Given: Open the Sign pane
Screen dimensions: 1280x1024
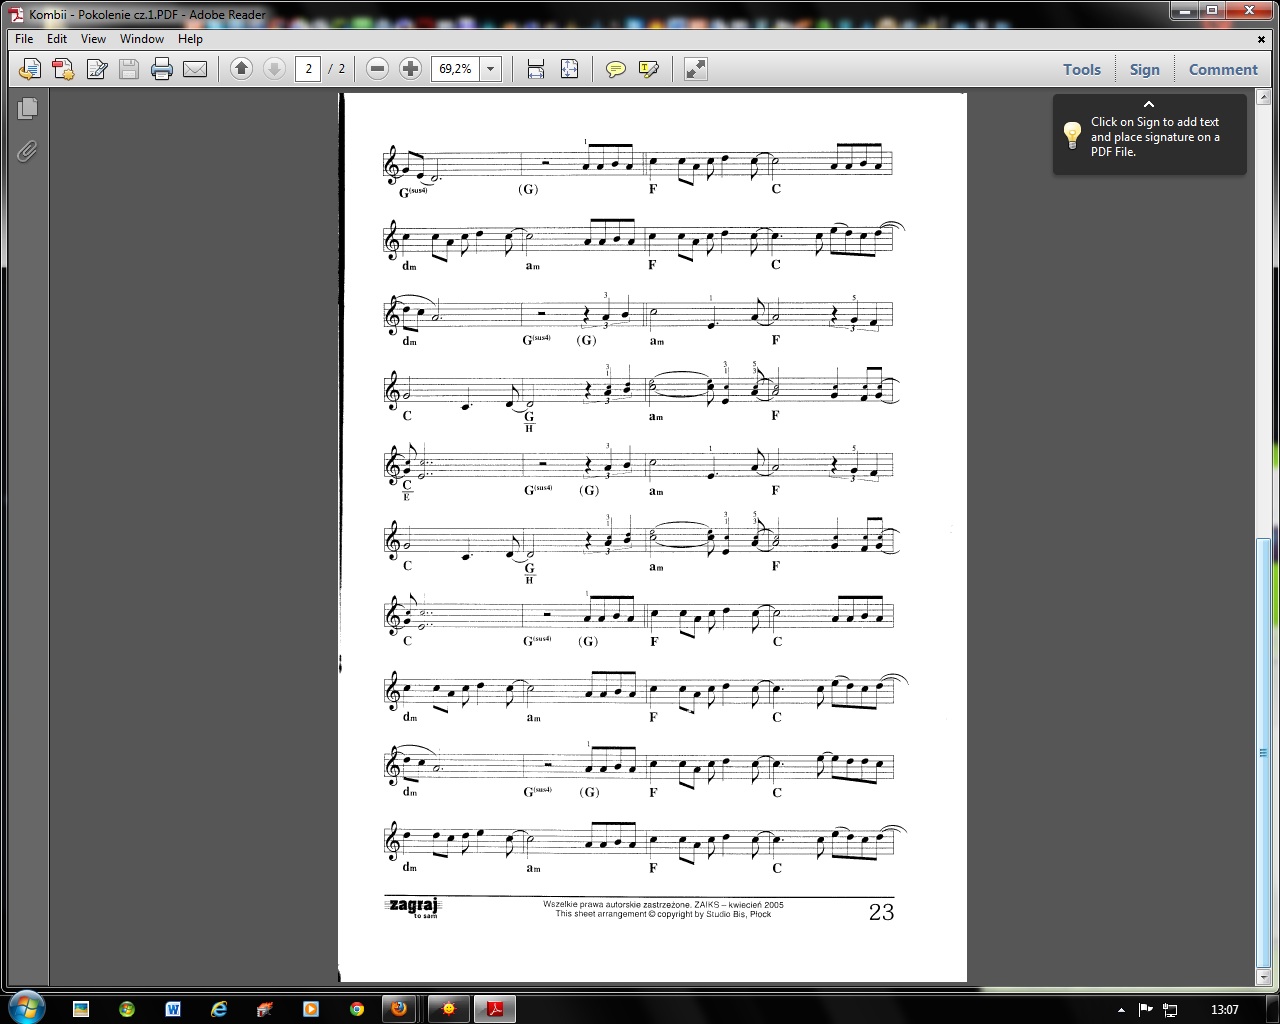Looking at the screenshot, I should pos(1145,69).
